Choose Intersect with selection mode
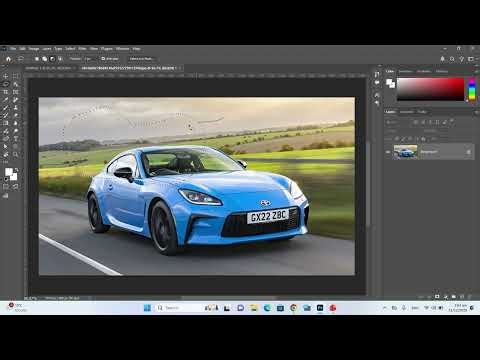This screenshot has width=480, height=360. [60, 59]
